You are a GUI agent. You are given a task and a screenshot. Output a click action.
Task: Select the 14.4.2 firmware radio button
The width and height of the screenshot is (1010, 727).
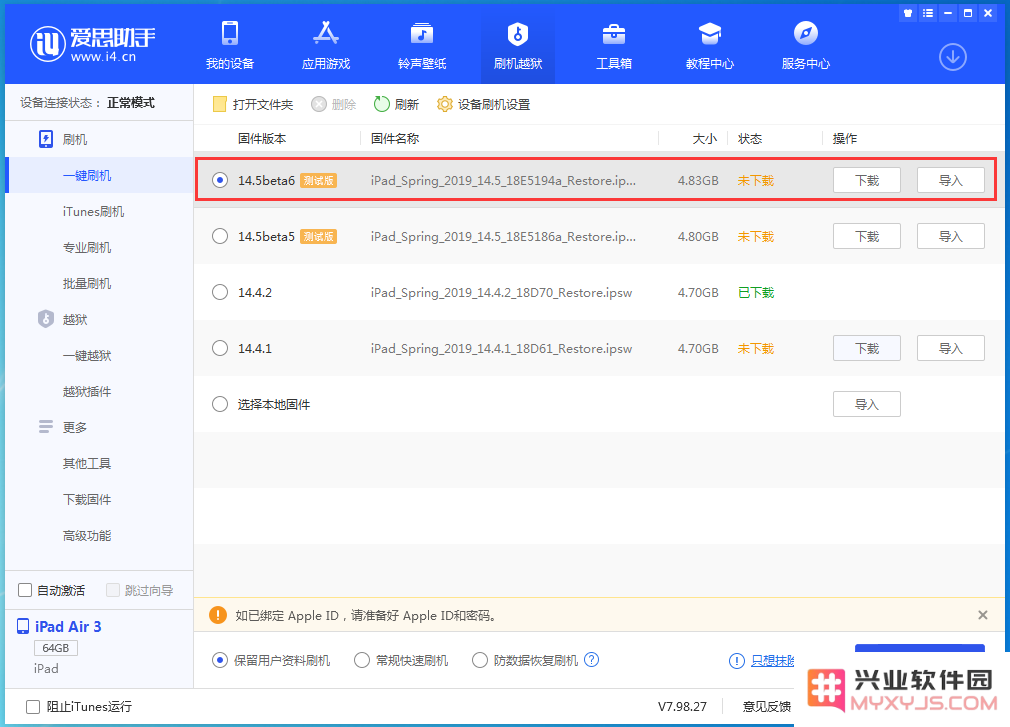click(x=220, y=292)
